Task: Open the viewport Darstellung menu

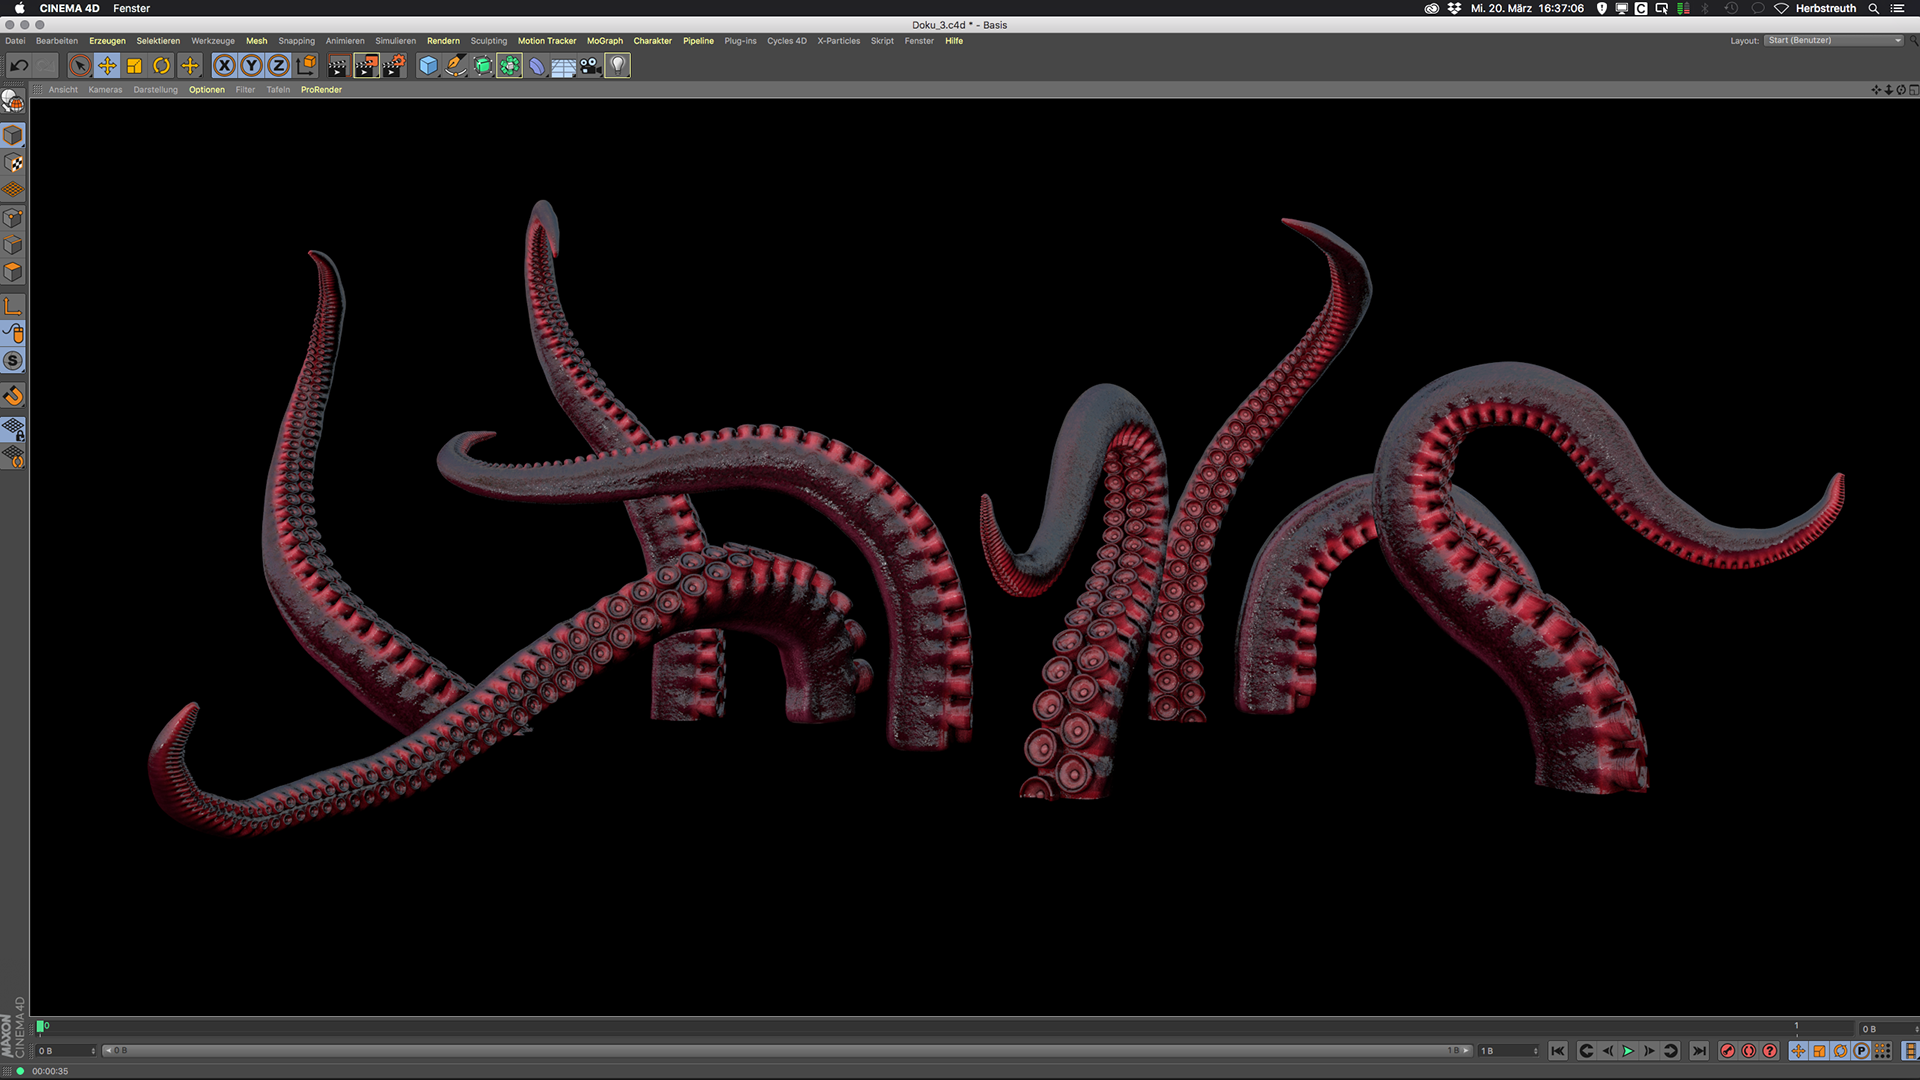Action: pos(155,90)
